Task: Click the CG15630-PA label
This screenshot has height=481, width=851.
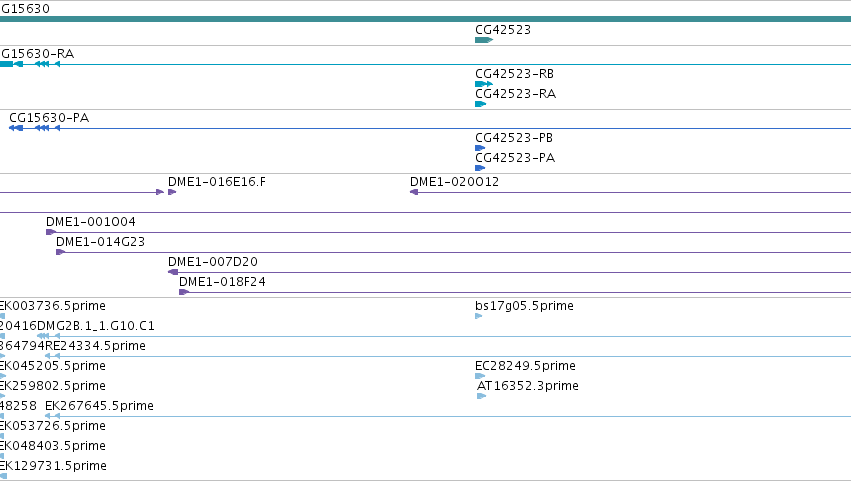Action: tap(49, 118)
